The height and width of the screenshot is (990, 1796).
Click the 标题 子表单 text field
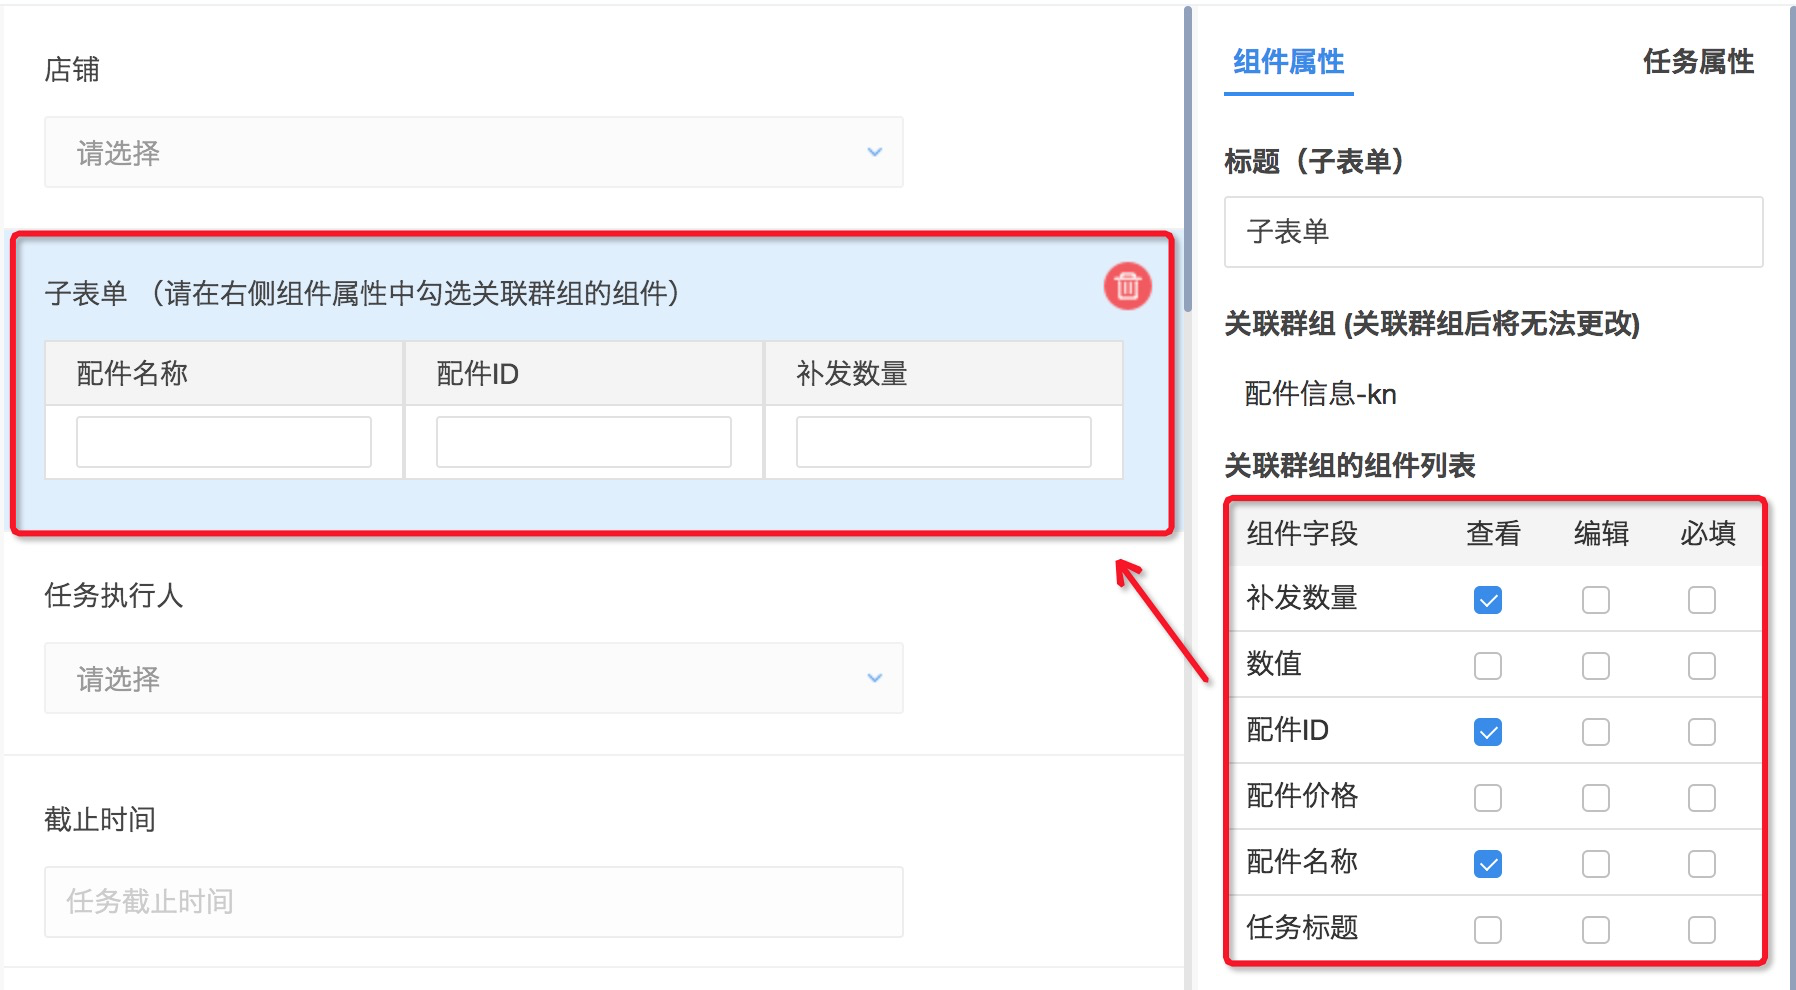(x=1492, y=232)
